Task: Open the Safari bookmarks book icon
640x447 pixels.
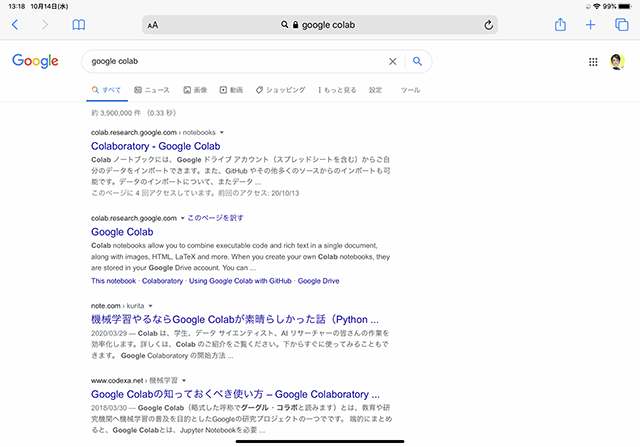Action: point(78,25)
